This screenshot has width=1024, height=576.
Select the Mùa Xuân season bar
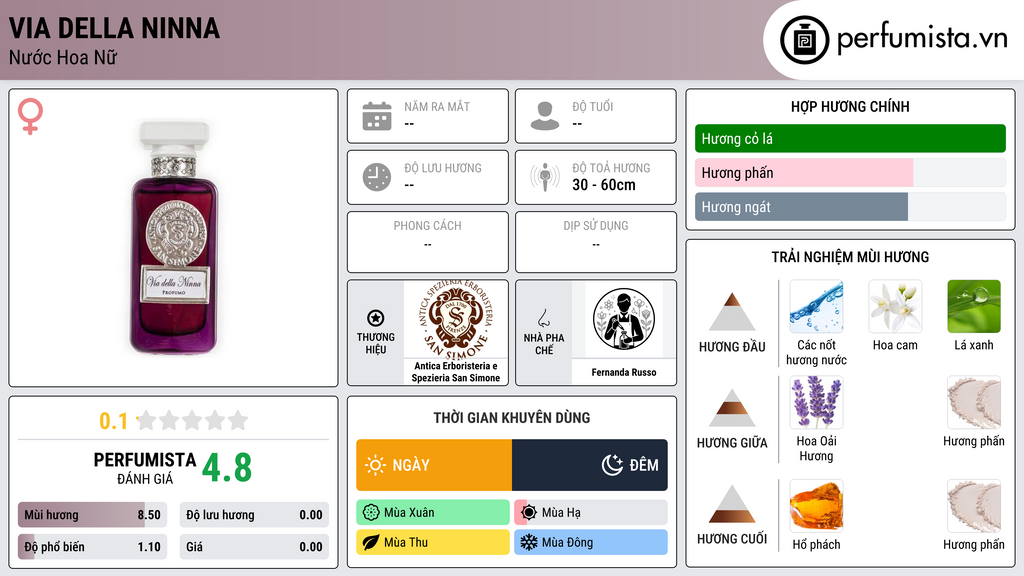pyautogui.click(x=433, y=513)
